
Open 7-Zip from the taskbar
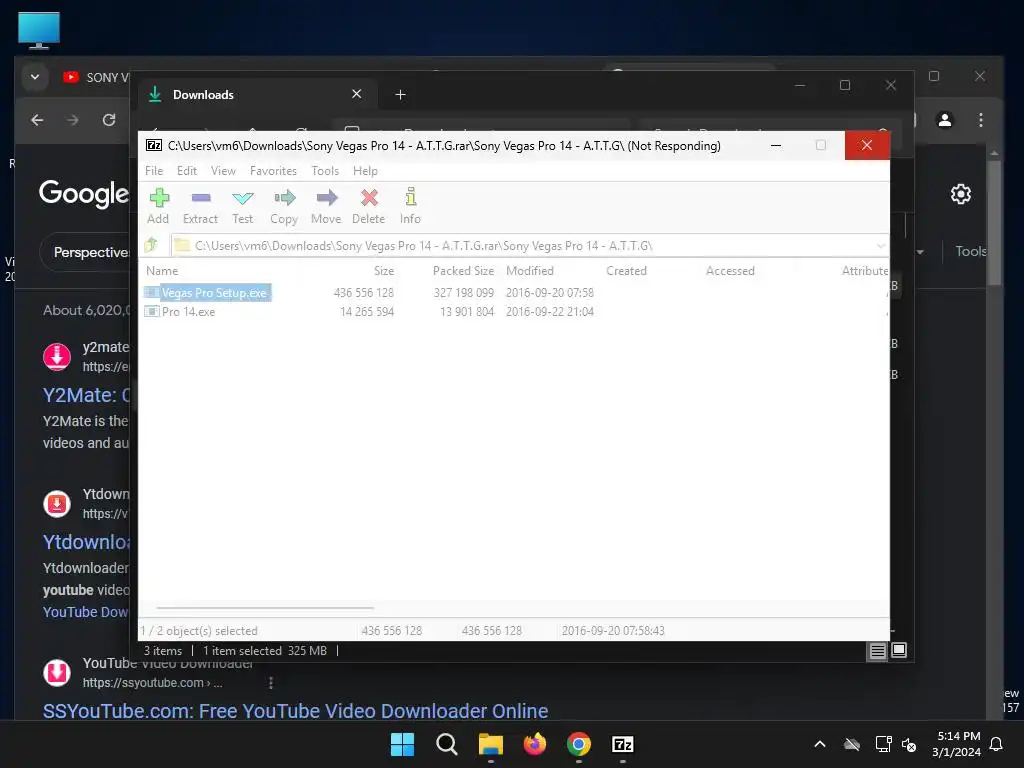pos(622,744)
